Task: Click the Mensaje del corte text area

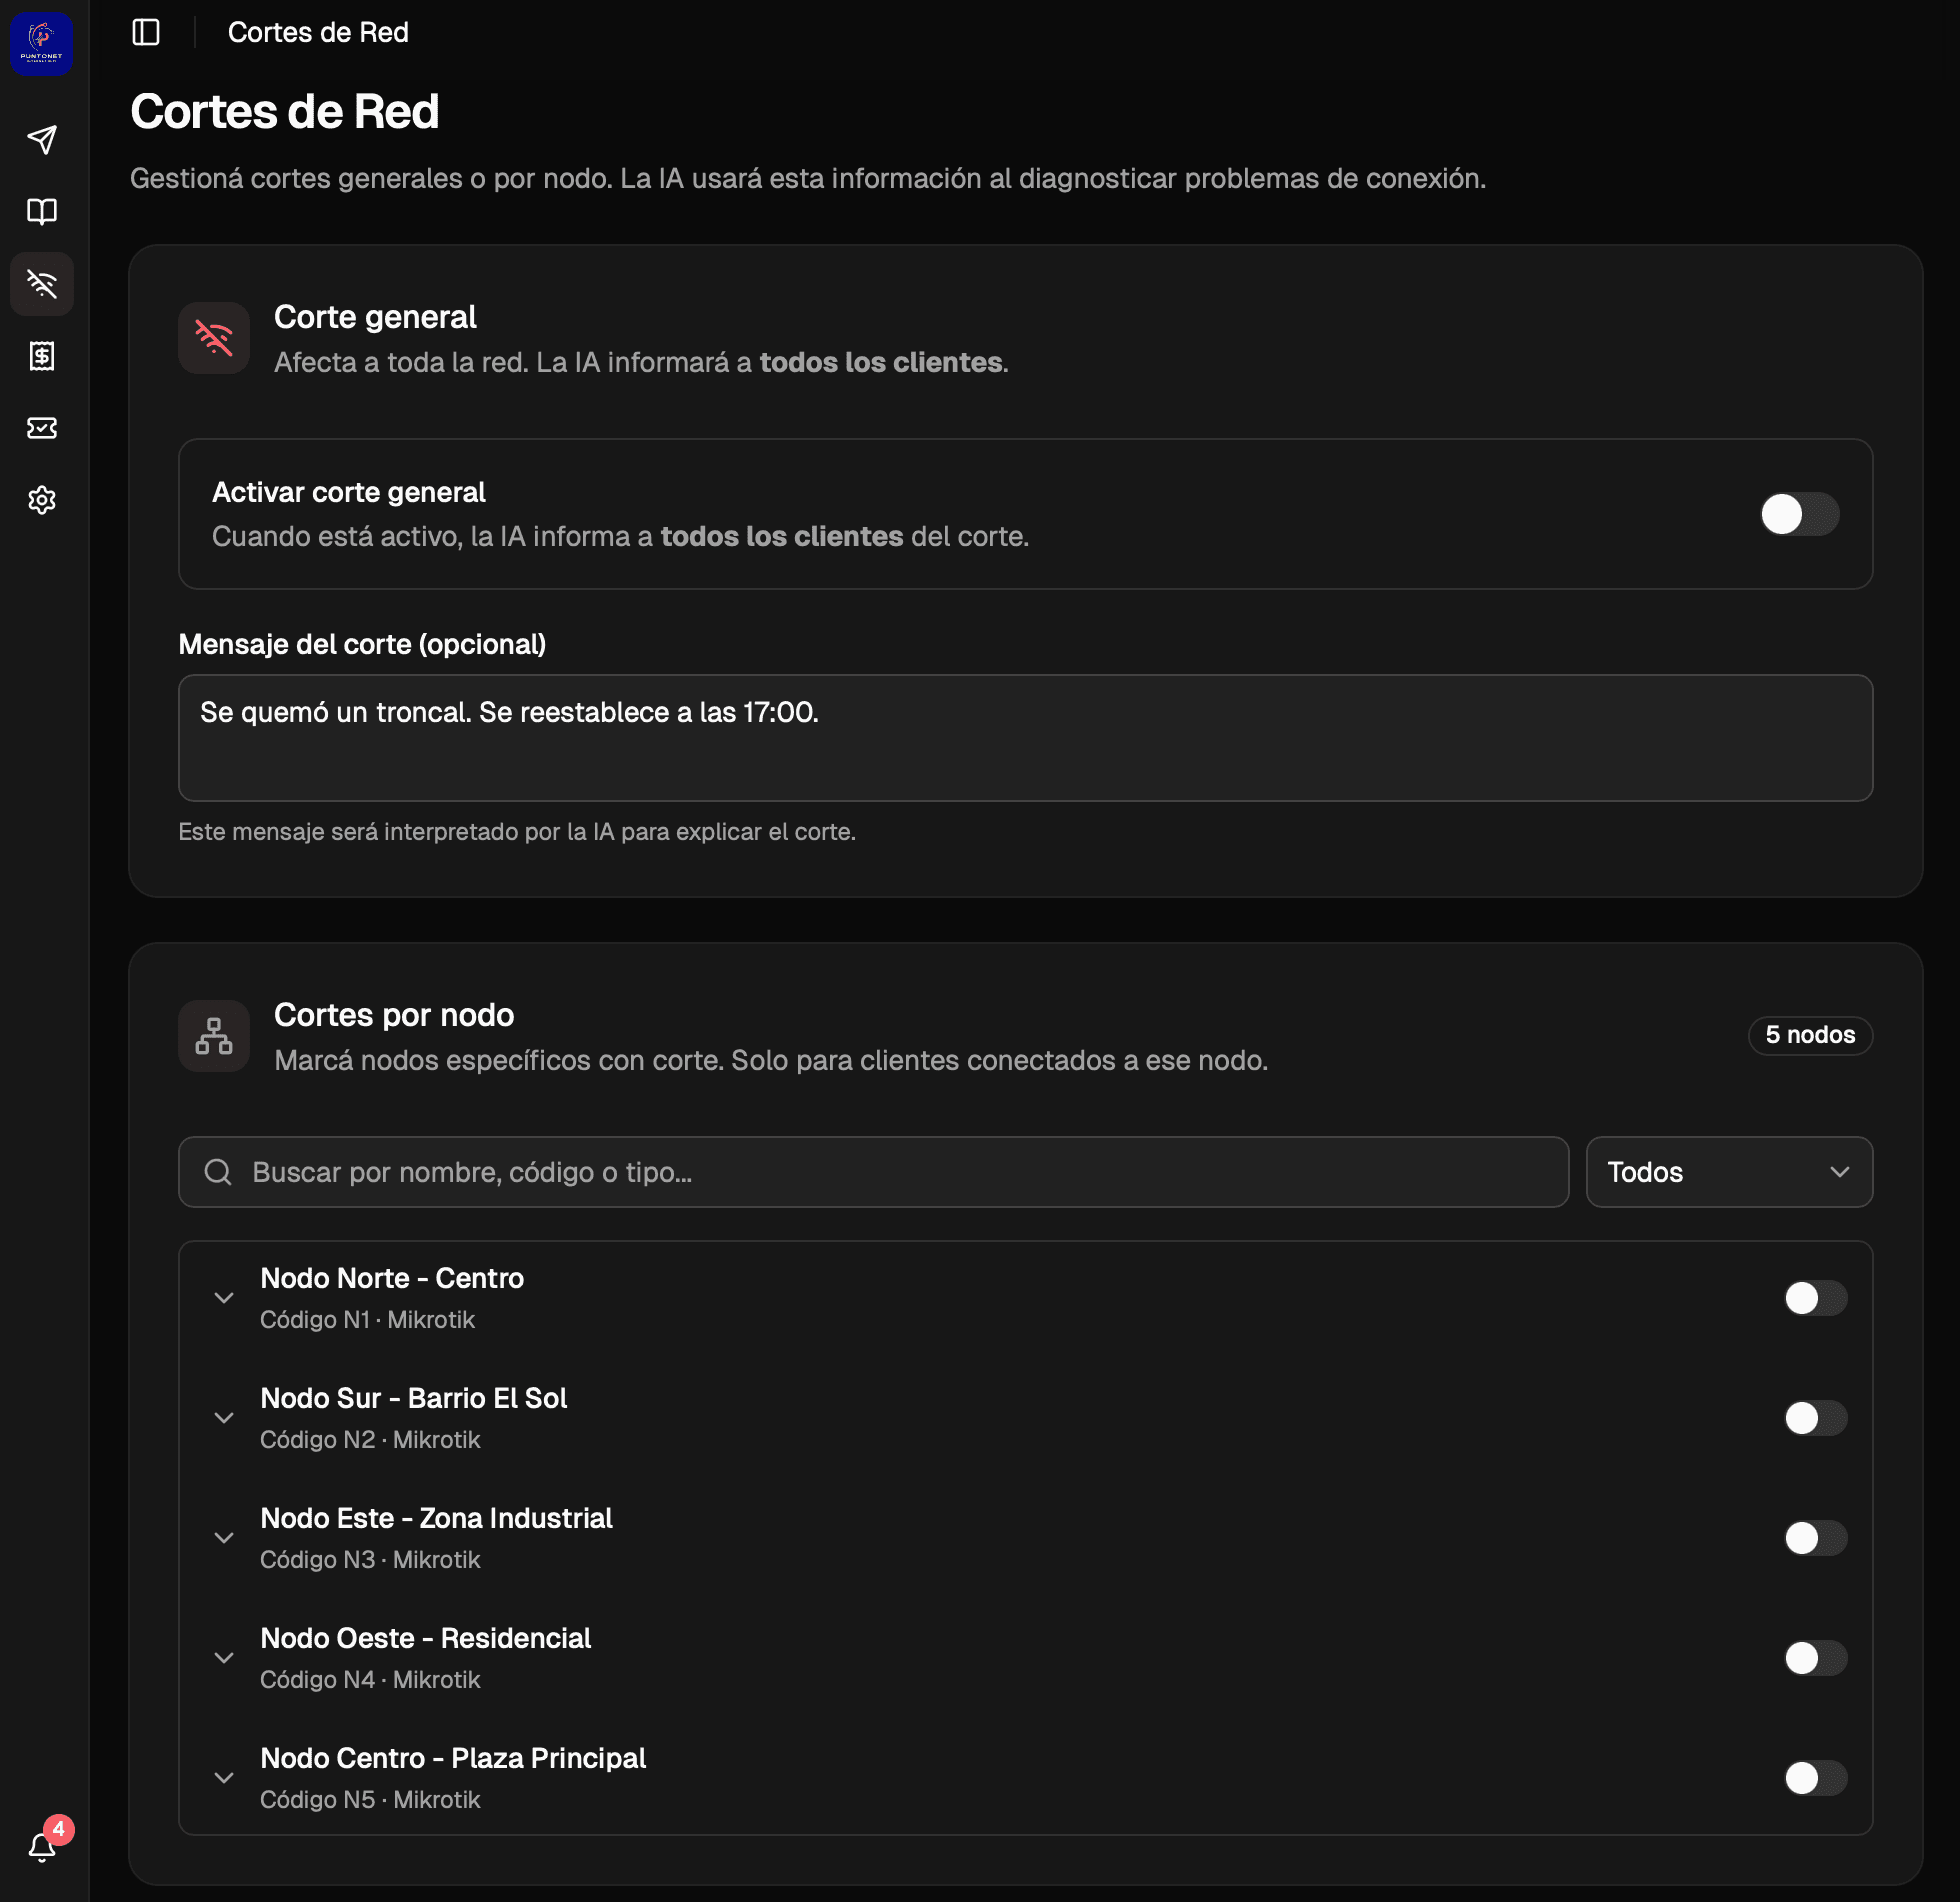Action: point(1024,738)
